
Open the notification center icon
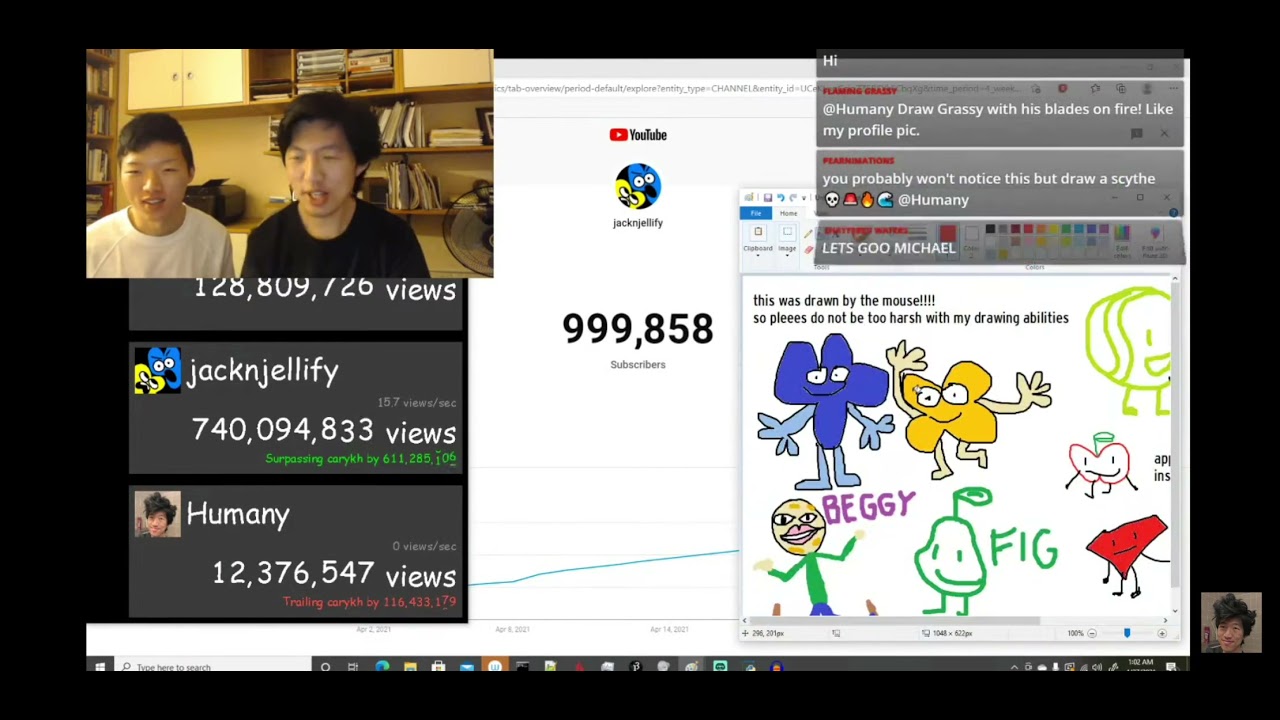coord(1171,667)
